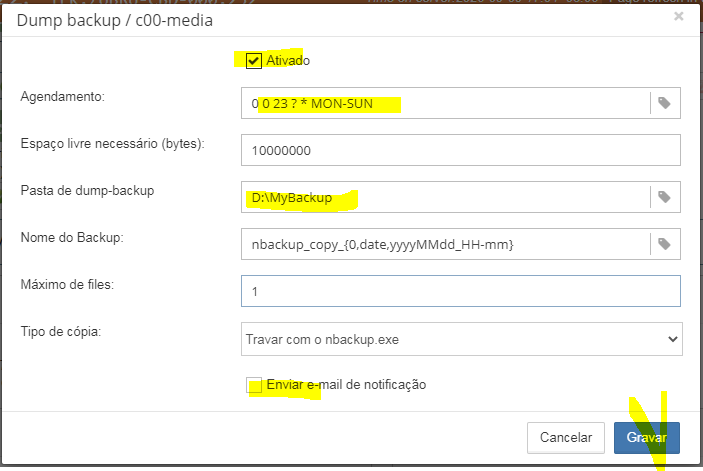Focus the Máximo de files input
The width and height of the screenshot is (703, 471).
click(x=460, y=291)
